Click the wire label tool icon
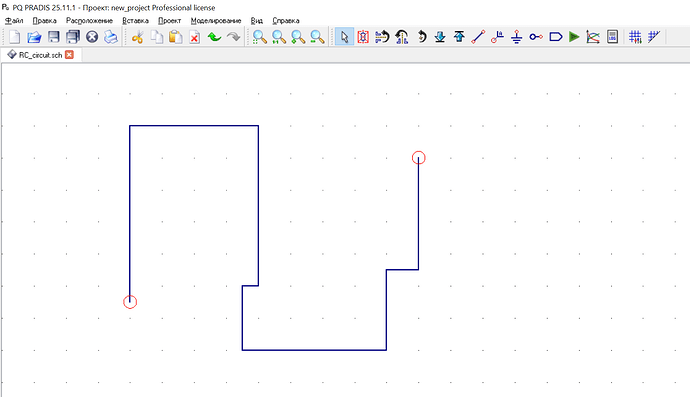Image resolution: width=690 pixels, height=397 pixels. coord(497,37)
